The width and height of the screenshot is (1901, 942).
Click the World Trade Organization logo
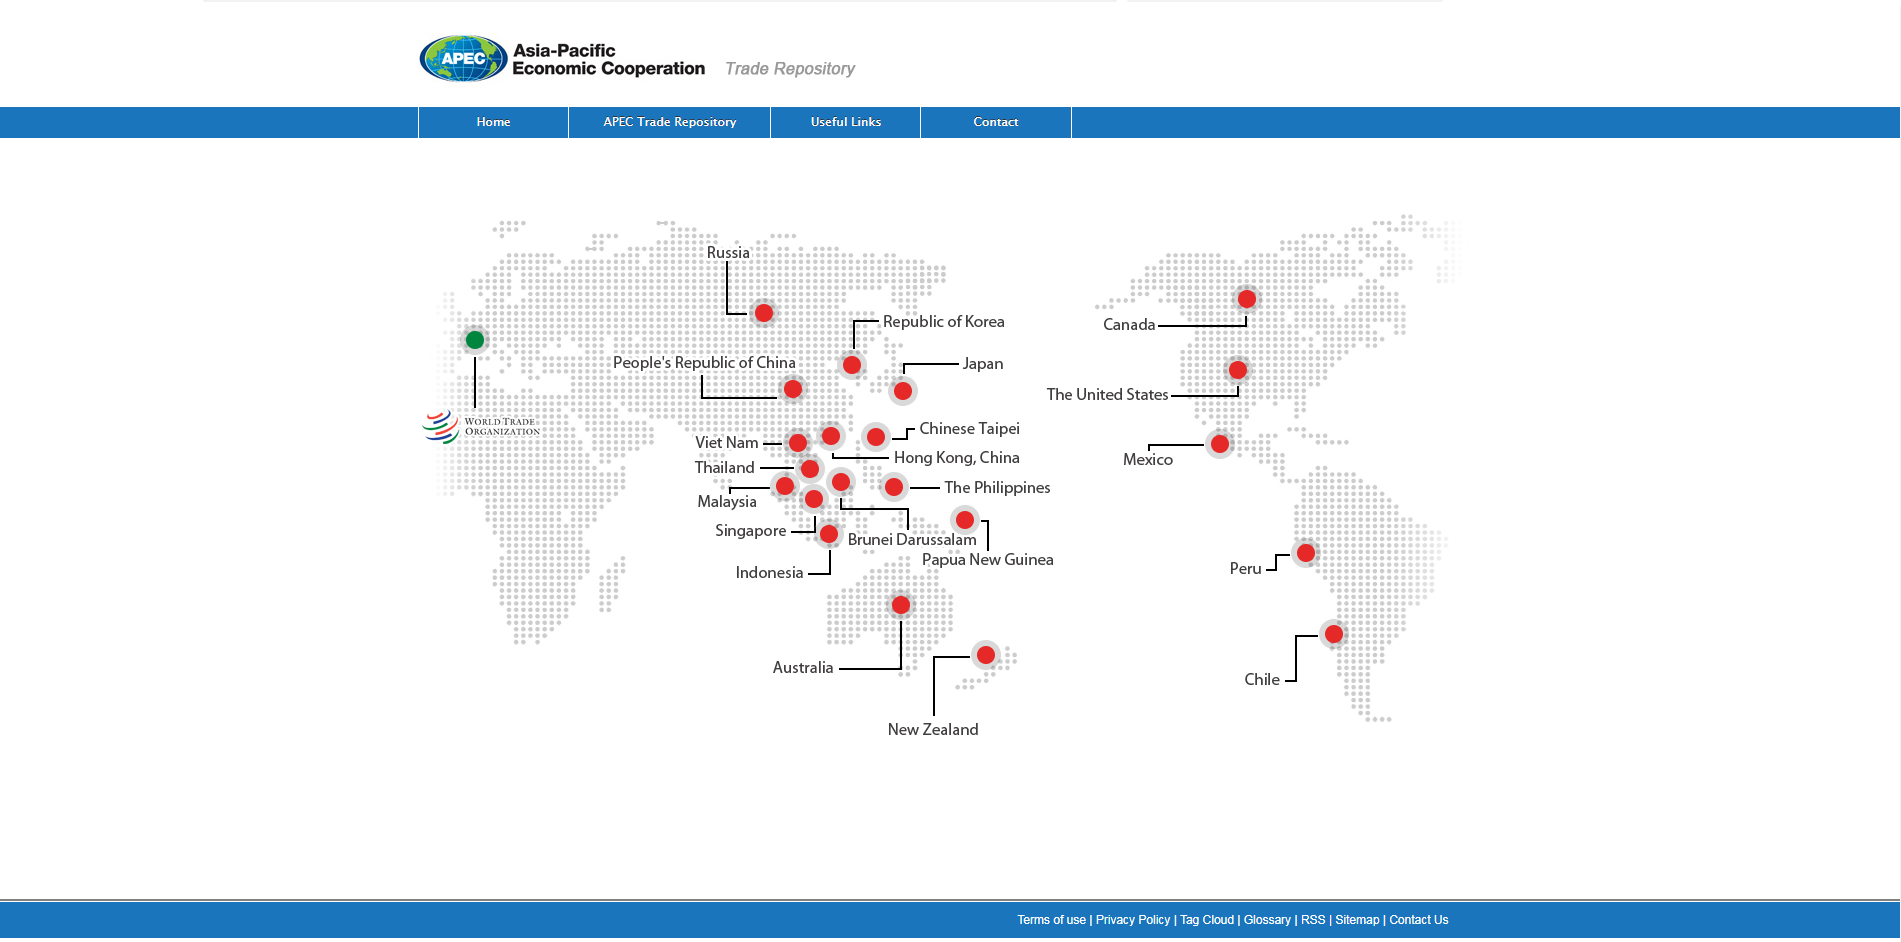(x=481, y=427)
